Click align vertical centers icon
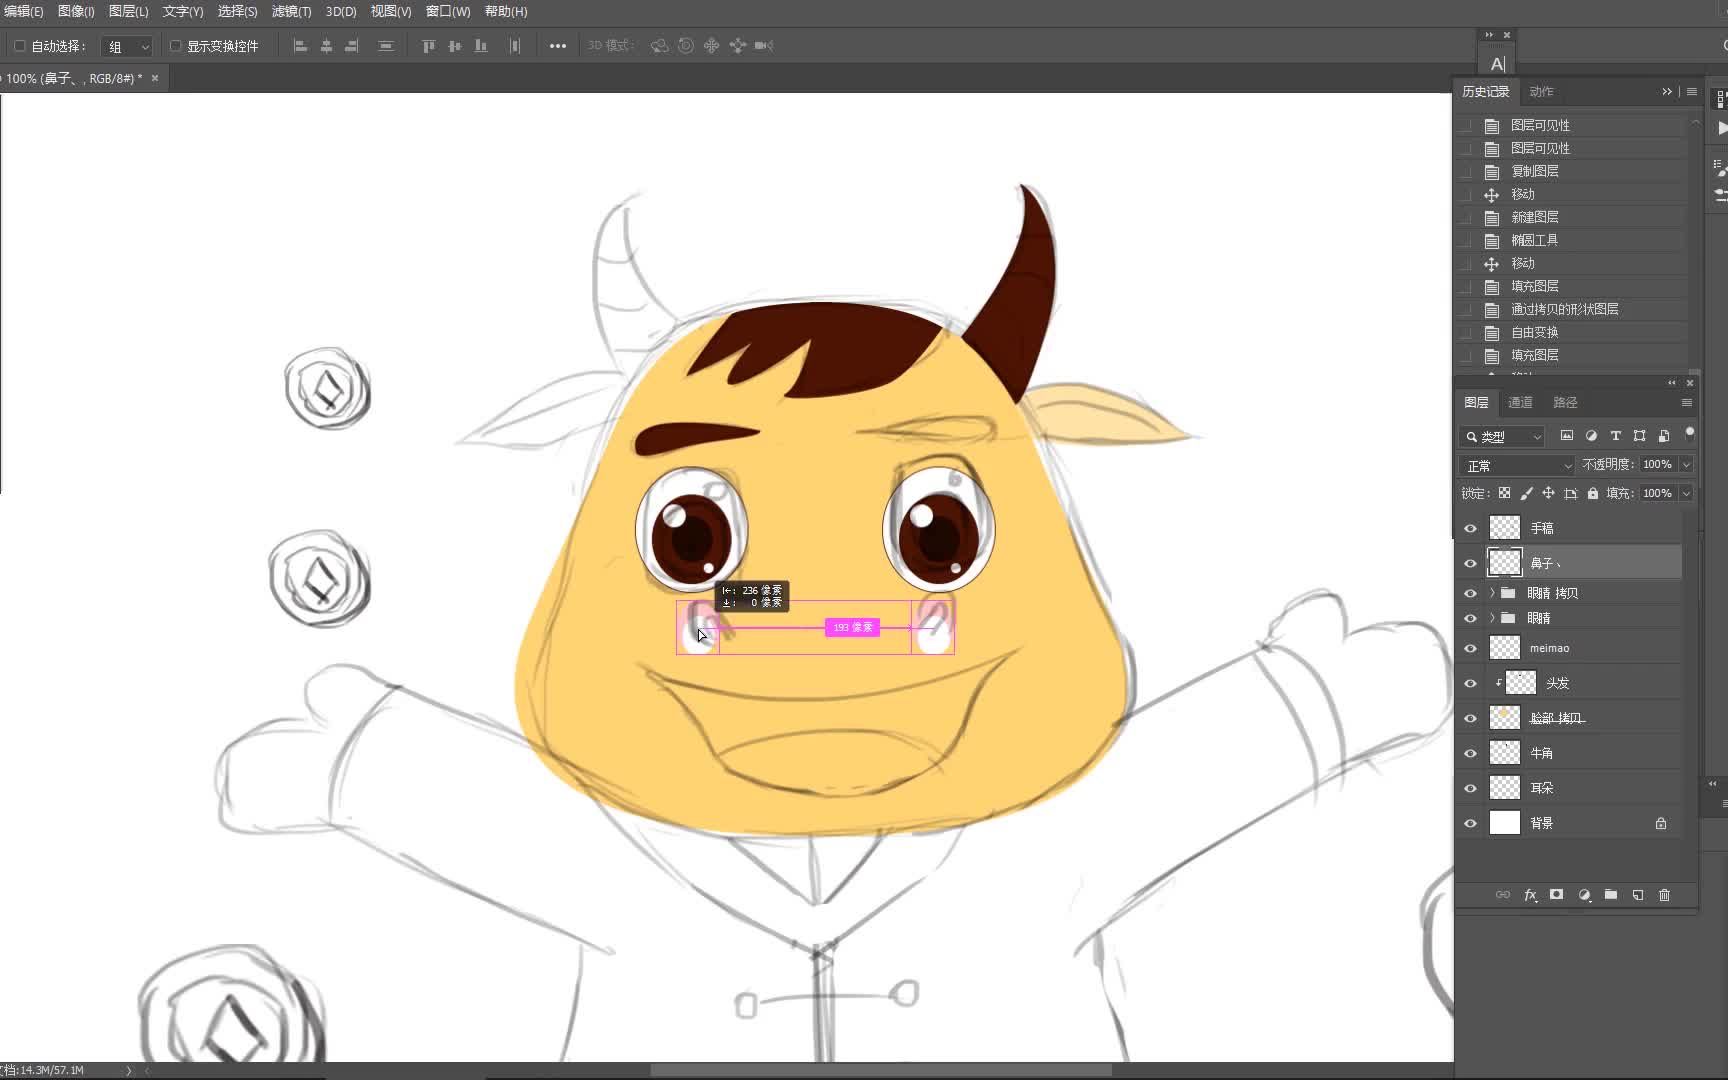This screenshot has height=1080, width=1728. click(455, 46)
